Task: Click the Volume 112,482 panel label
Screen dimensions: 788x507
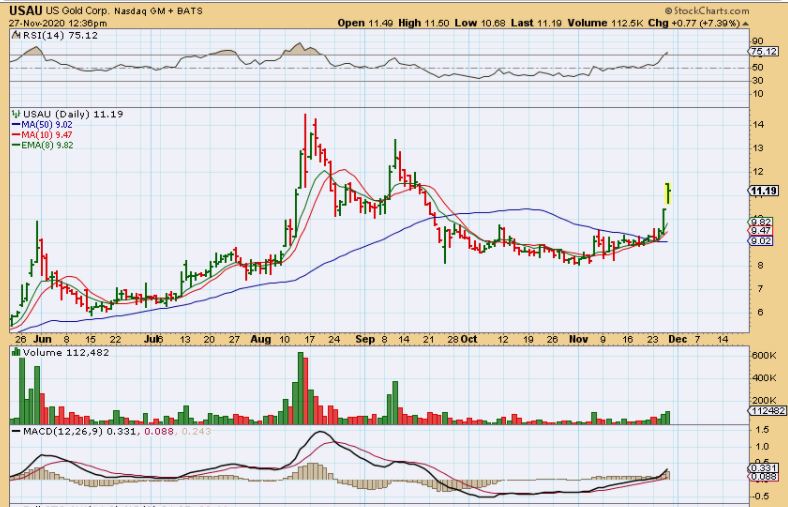Action: (x=66, y=353)
